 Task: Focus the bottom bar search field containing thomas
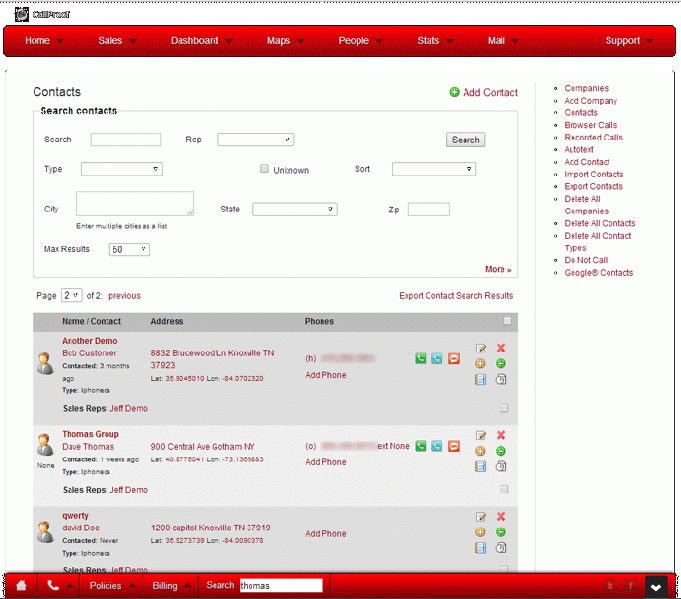pyautogui.click(x=281, y=586)
